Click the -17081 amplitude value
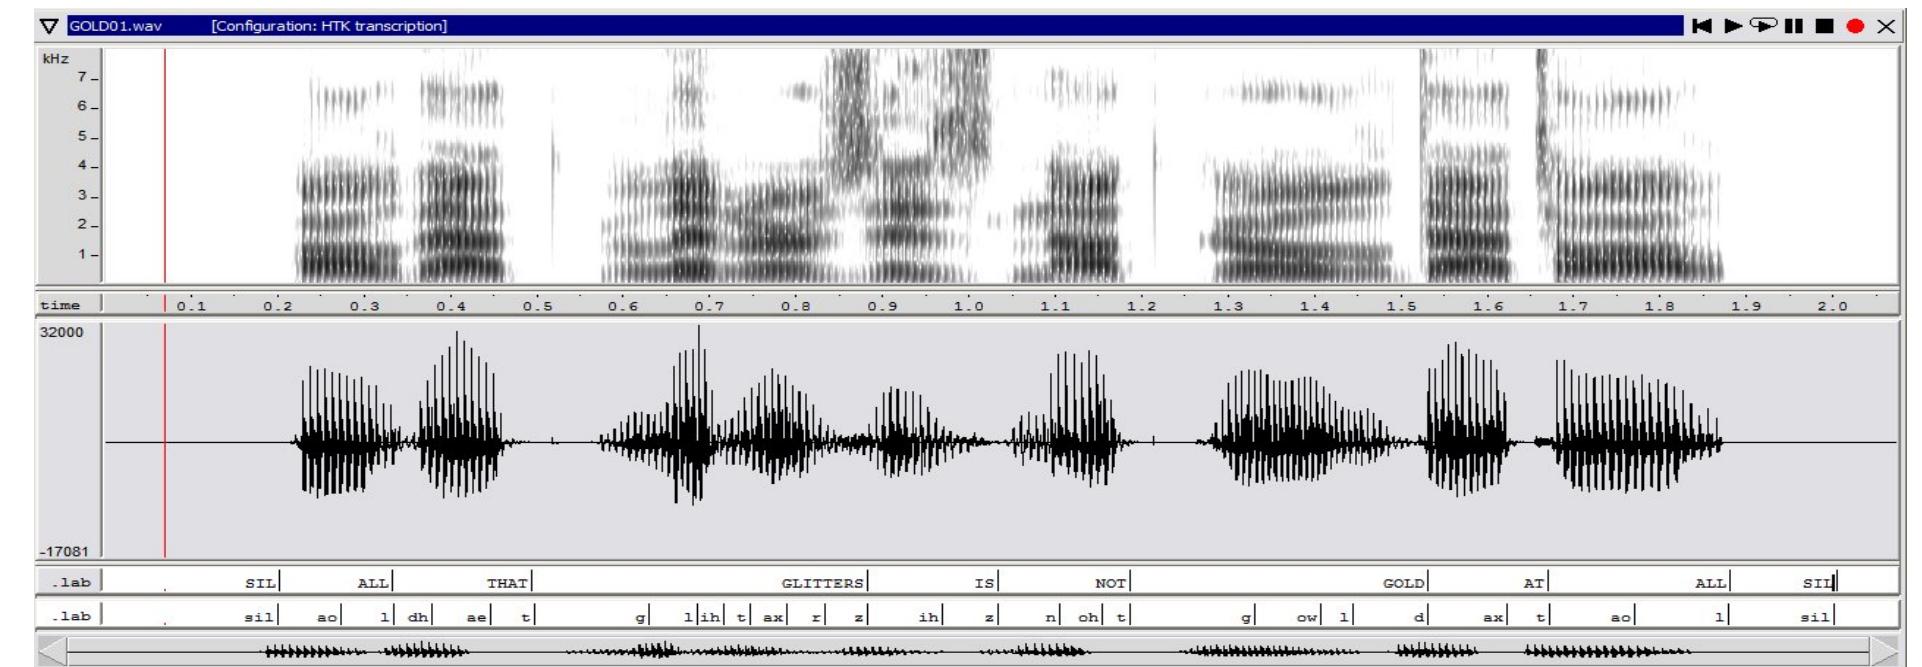The width and height of the screenshot is (1922, 667). pos(66,551)
